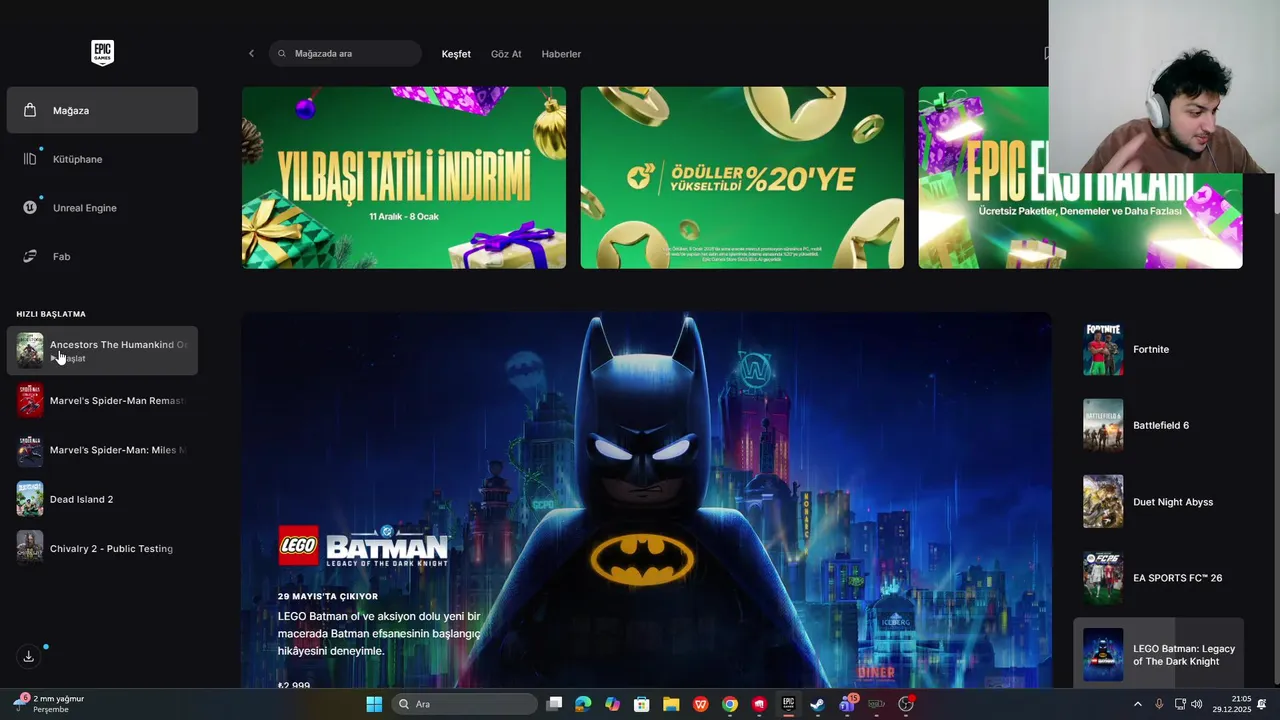The image size is (1280, 720).
Task: Open the Windows Start menu
Action: tap(374, 704)
